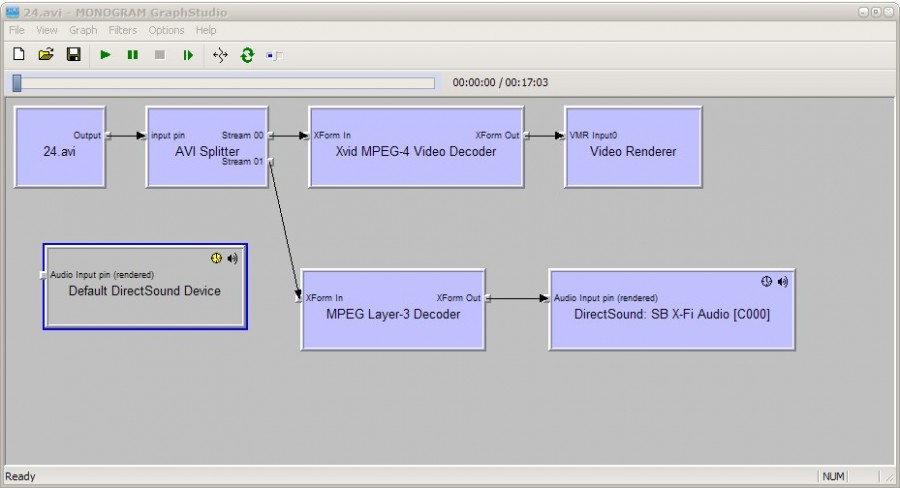This screenshot has height=488, width=900.
Task: Click the seek bar slider handle
Action: pos(17,83)
